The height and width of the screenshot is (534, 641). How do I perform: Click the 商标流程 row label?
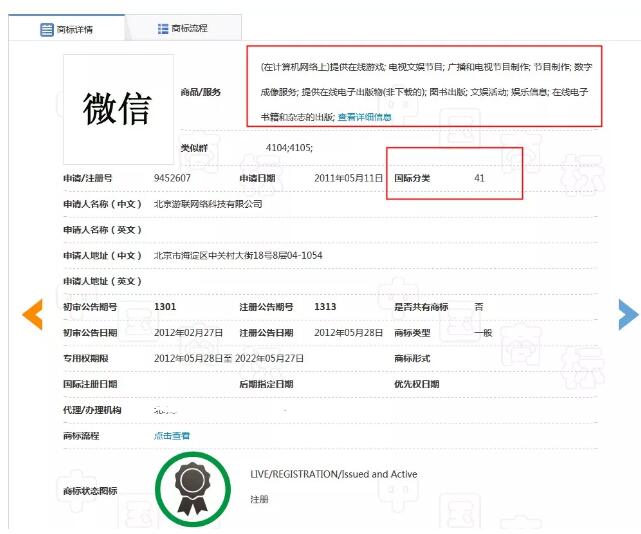click(81, 436)
